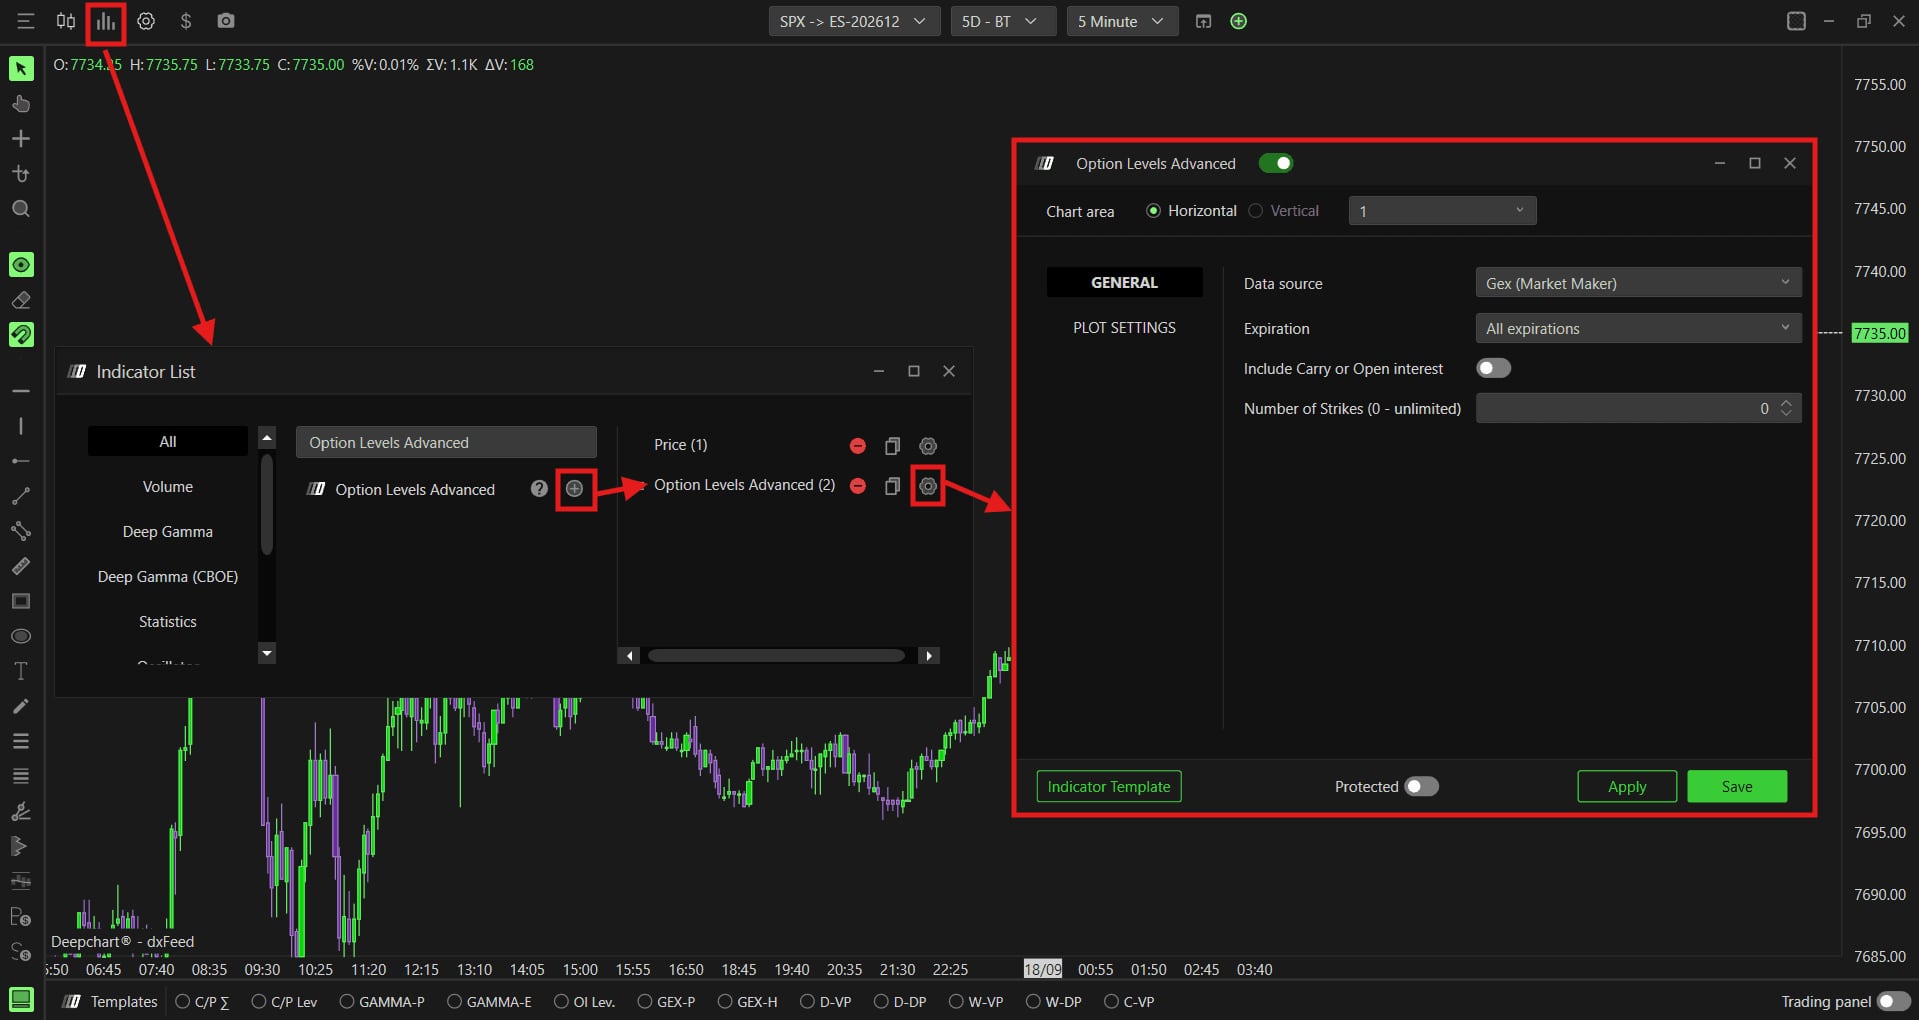Open chart settings gear in top toolbar
This screenshot has width=1919, height=1020.
146,21
